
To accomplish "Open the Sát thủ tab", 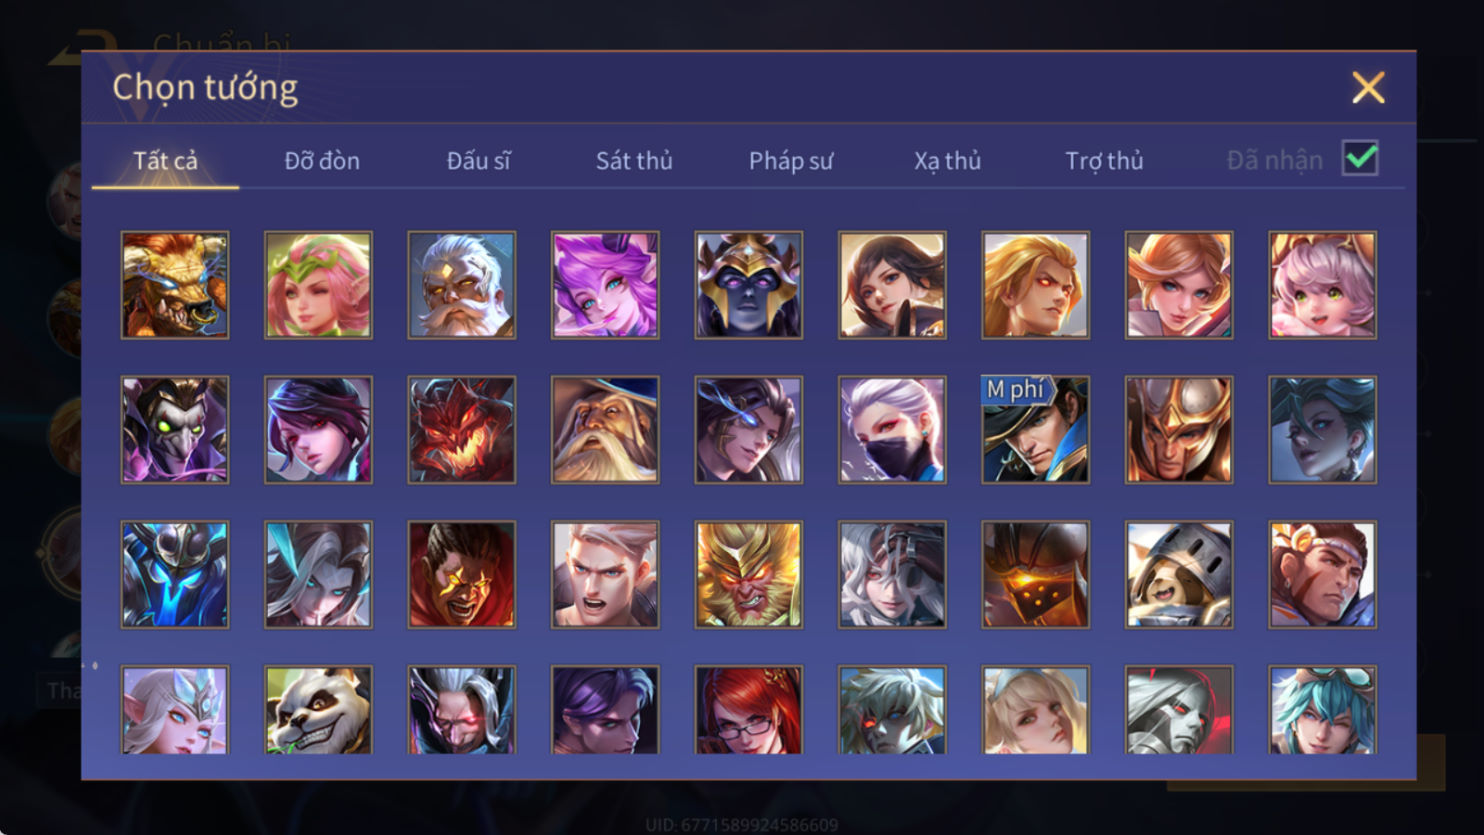I will (634, 160).
